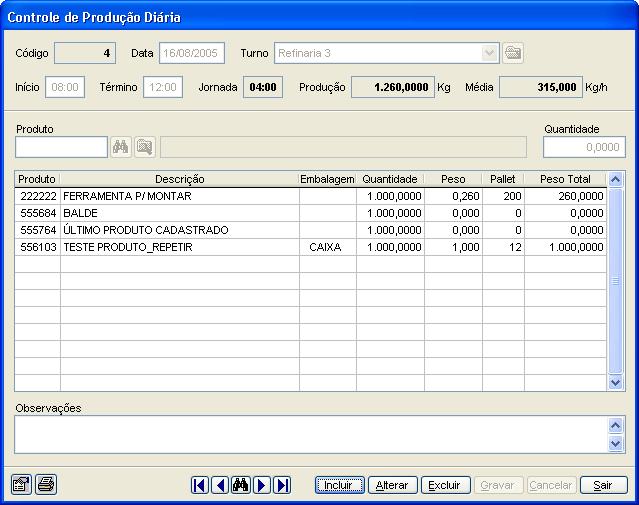Click product code 222222
This screenshot has width=639, height=505.
(38, 196)
